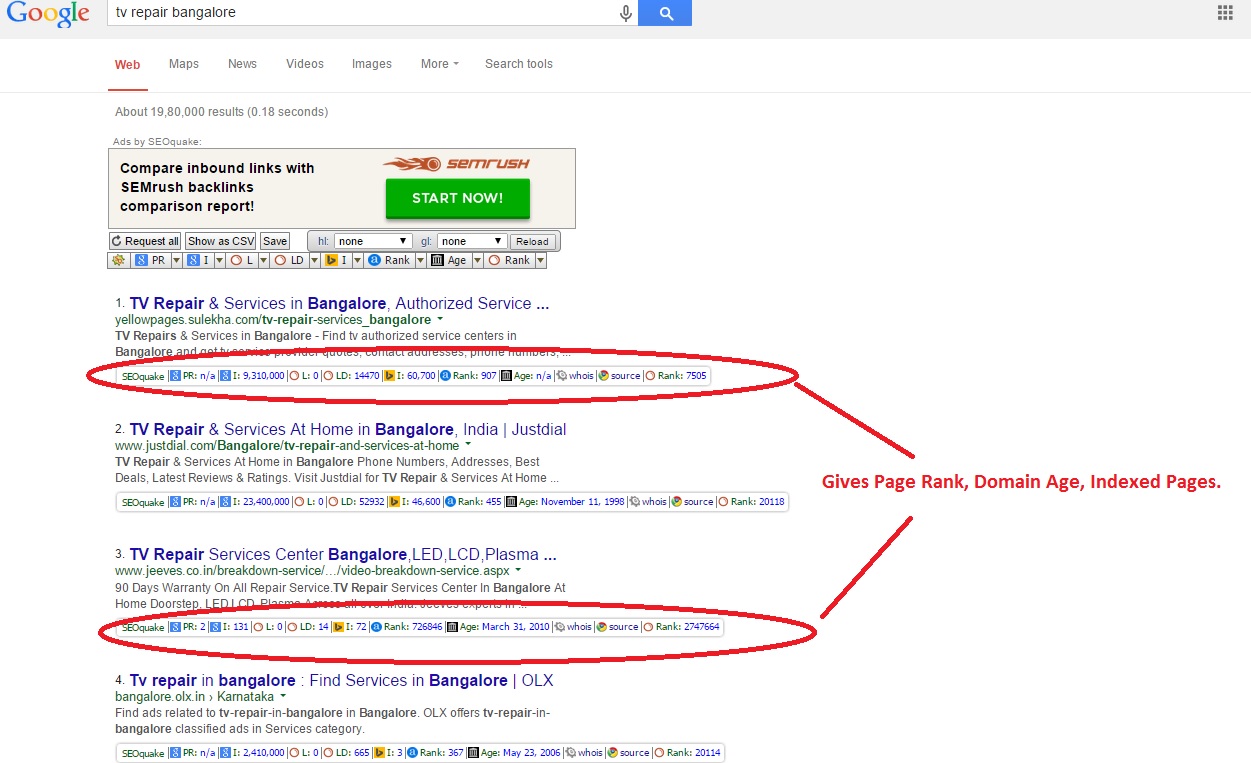1251x763 pixels.
Task: Open the Justdial TV Repair result title
Action: click(348, 429)
